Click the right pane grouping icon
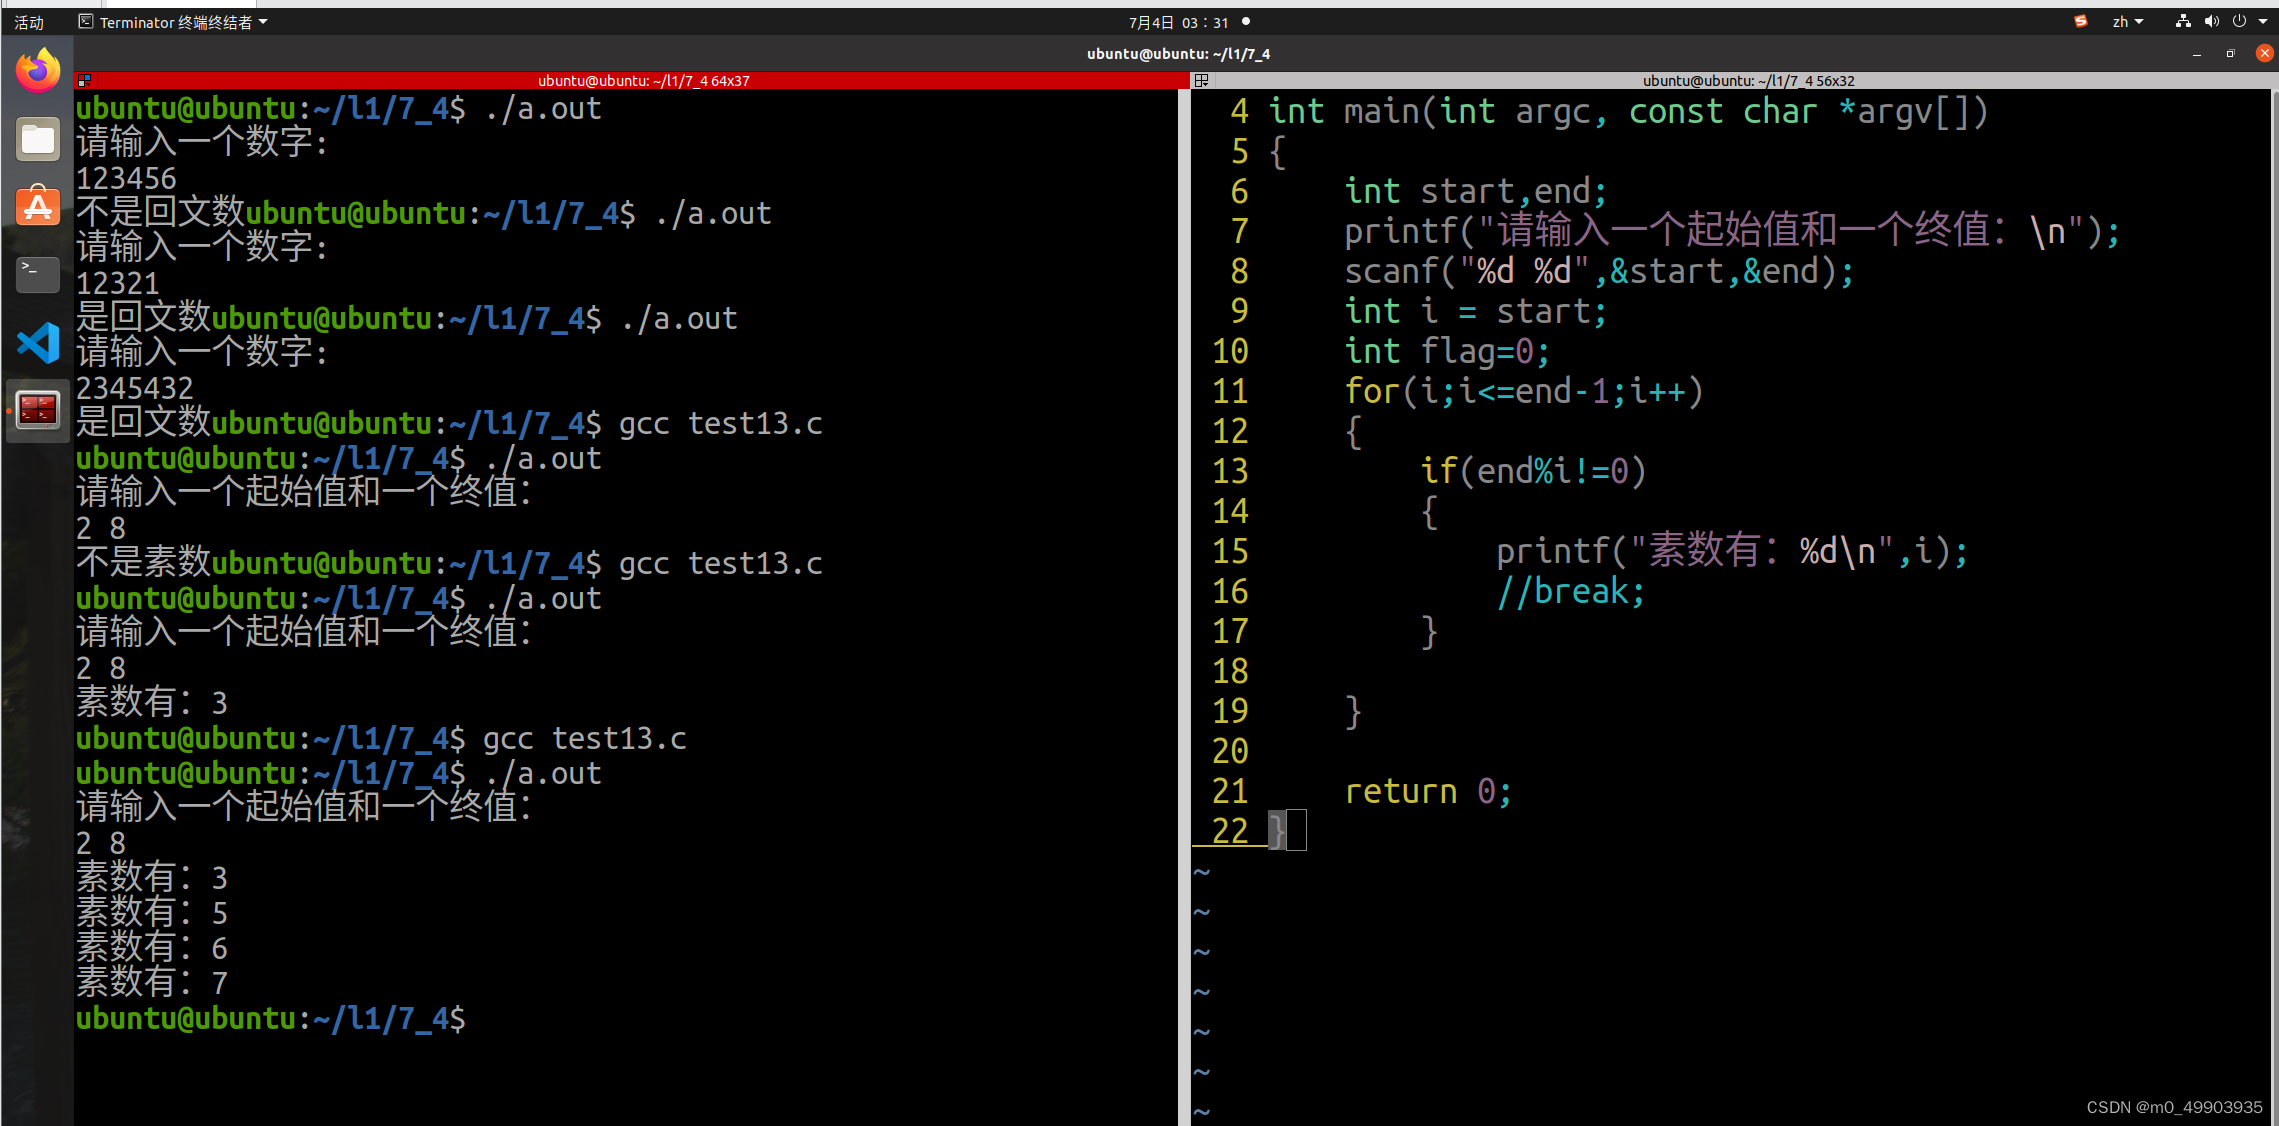 pos(1202,80)
